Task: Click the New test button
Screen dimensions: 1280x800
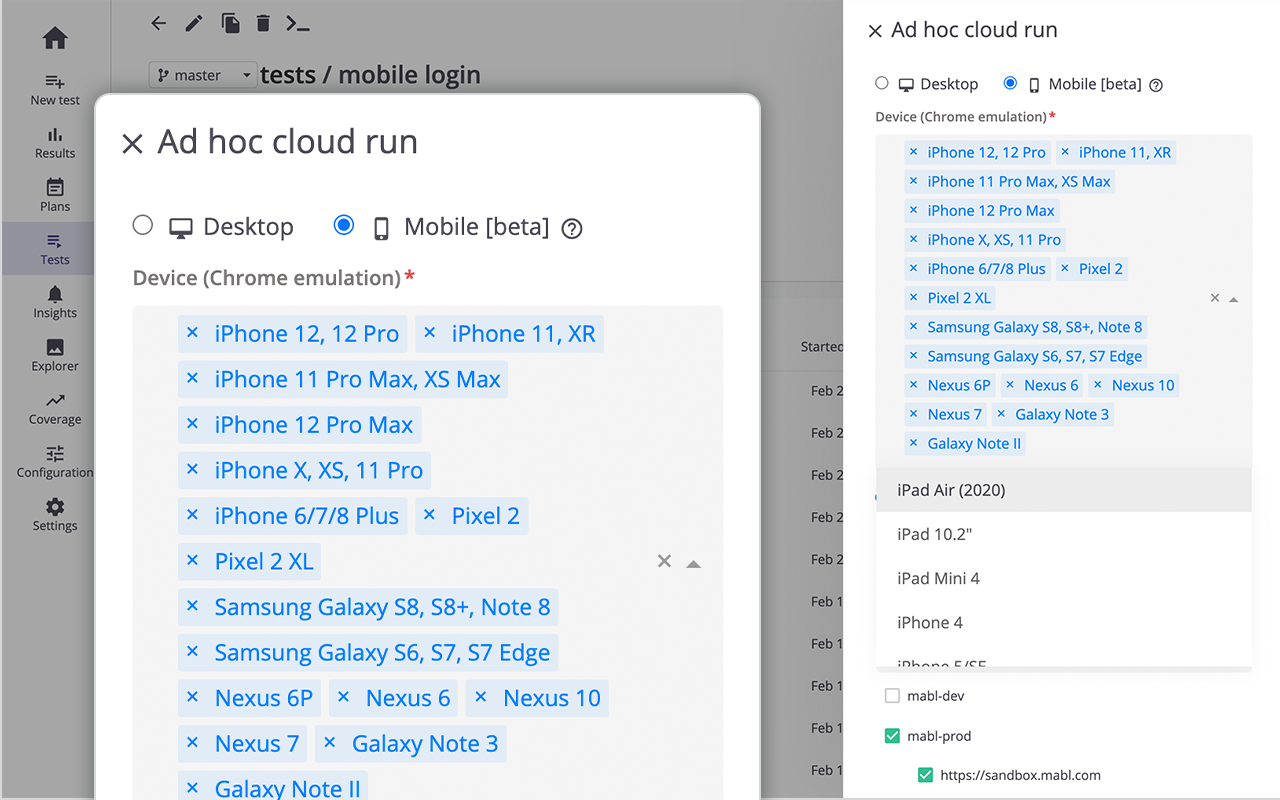Action: click(x=55, y=89)
